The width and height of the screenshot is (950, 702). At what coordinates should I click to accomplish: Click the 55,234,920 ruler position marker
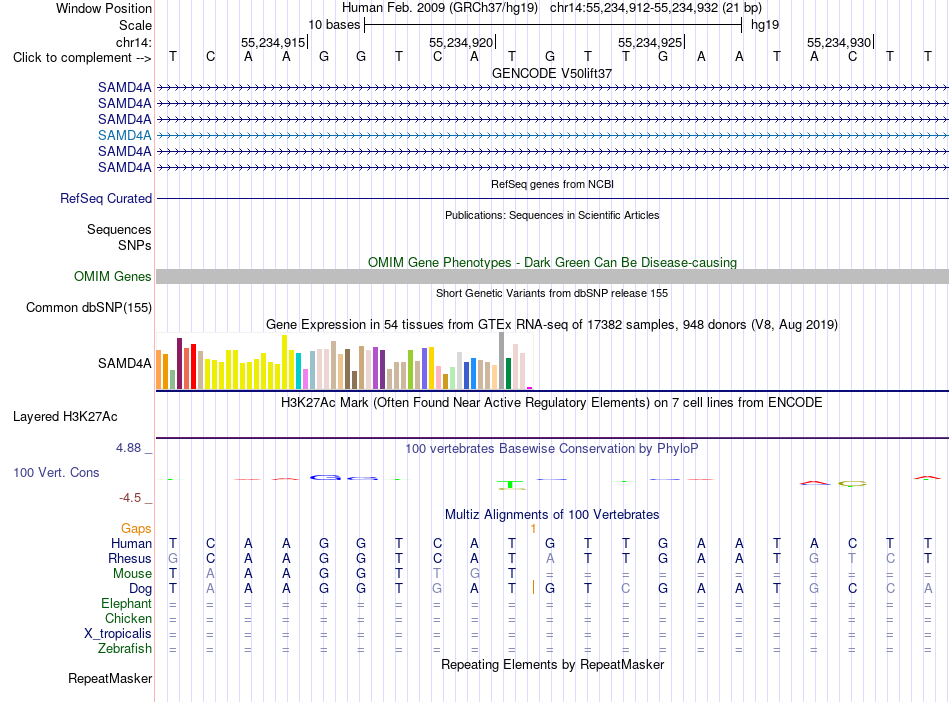pos(461,42)
